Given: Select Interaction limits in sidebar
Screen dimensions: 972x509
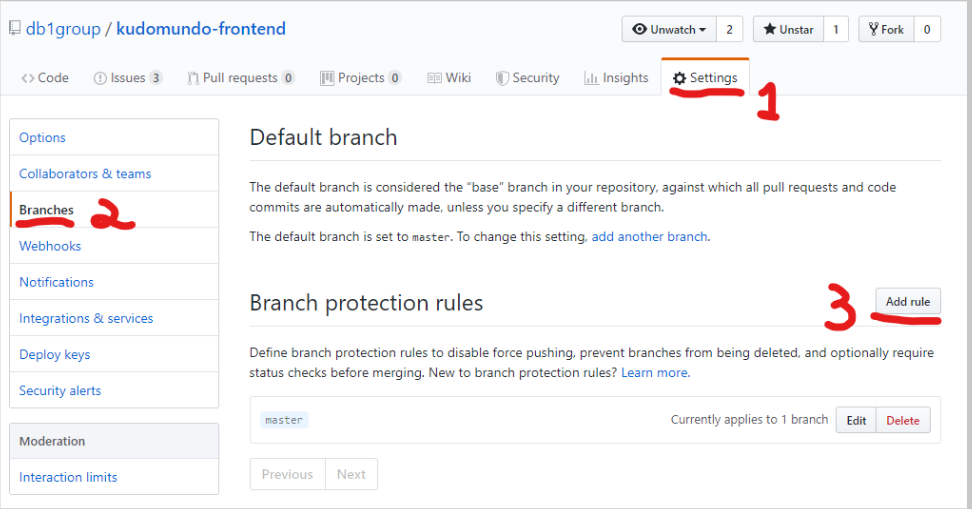Looking at the screenshot, I should coord(114,477).
